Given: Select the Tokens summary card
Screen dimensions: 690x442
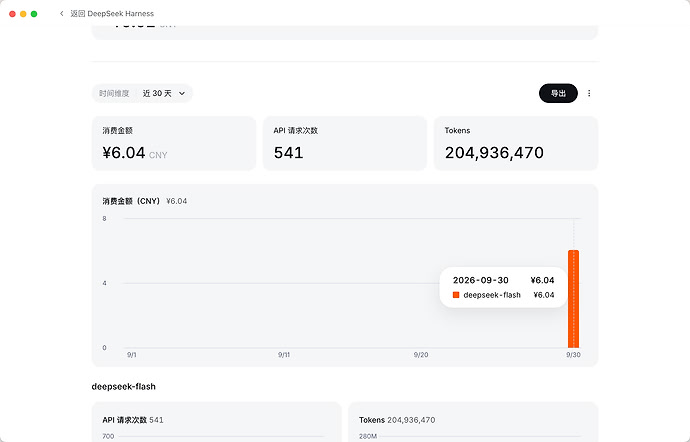Looking at the screenshot, I should (x=516, y=144).
